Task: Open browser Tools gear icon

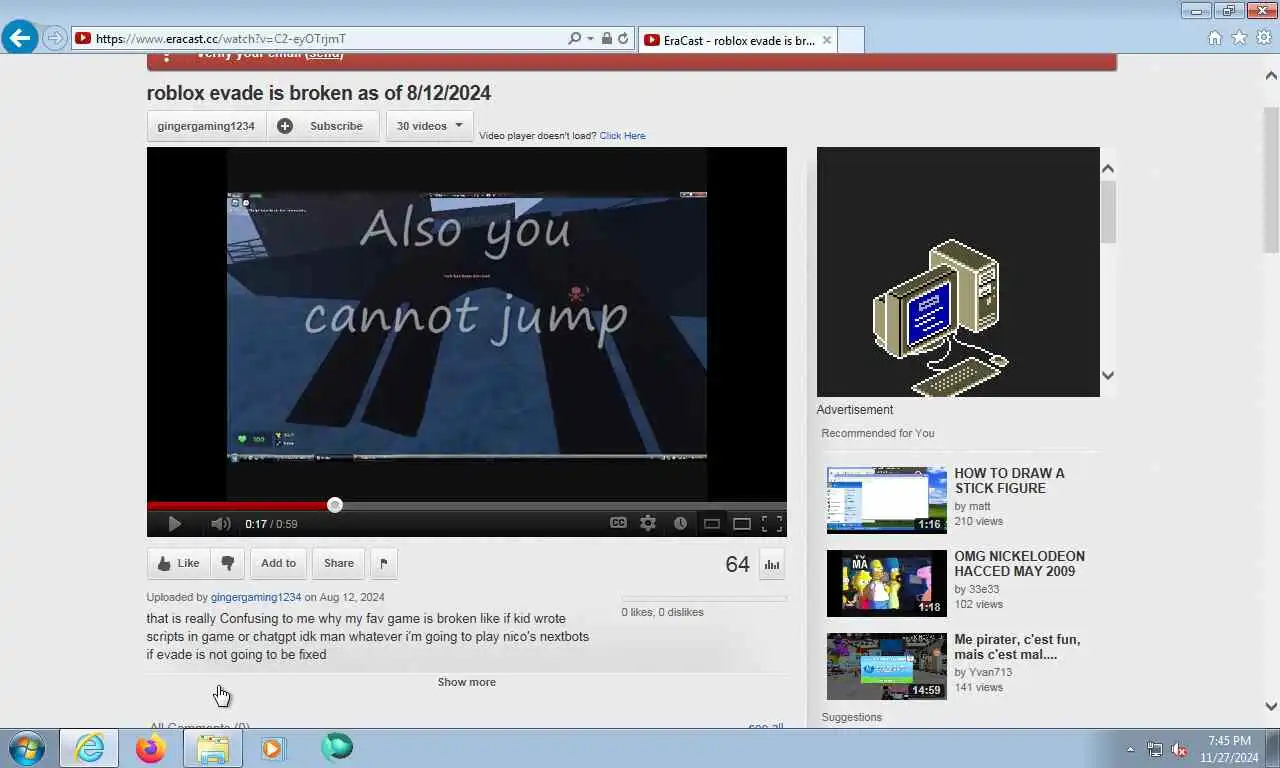Action: (x=1264, y=38)
